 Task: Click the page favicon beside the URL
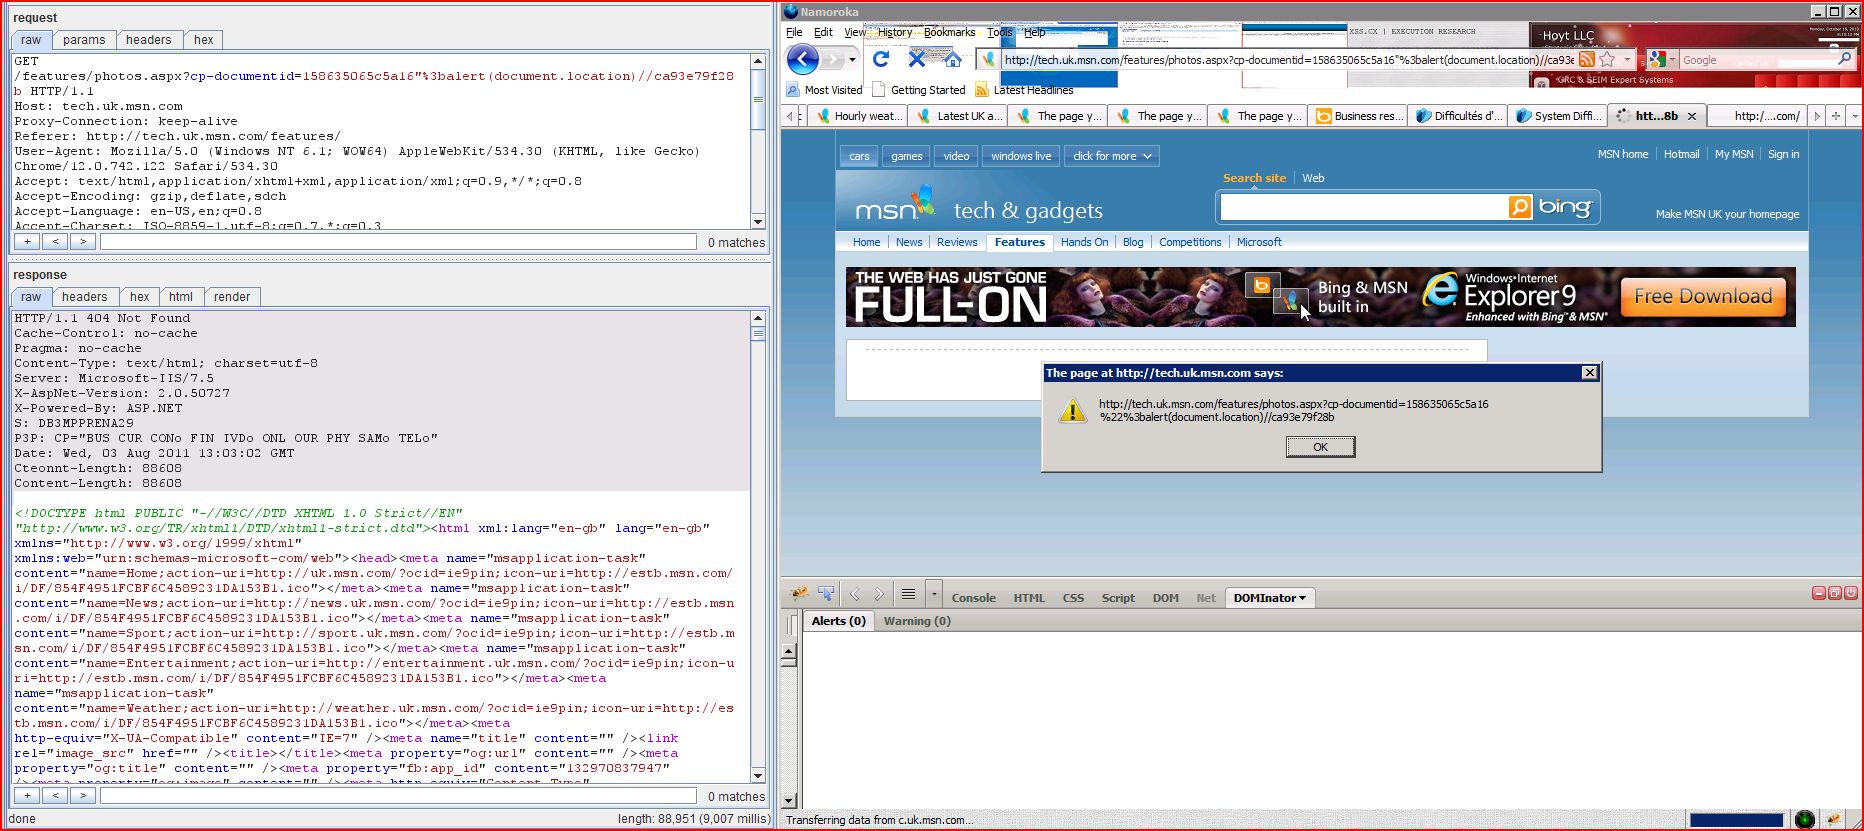(x=989, y=60)
